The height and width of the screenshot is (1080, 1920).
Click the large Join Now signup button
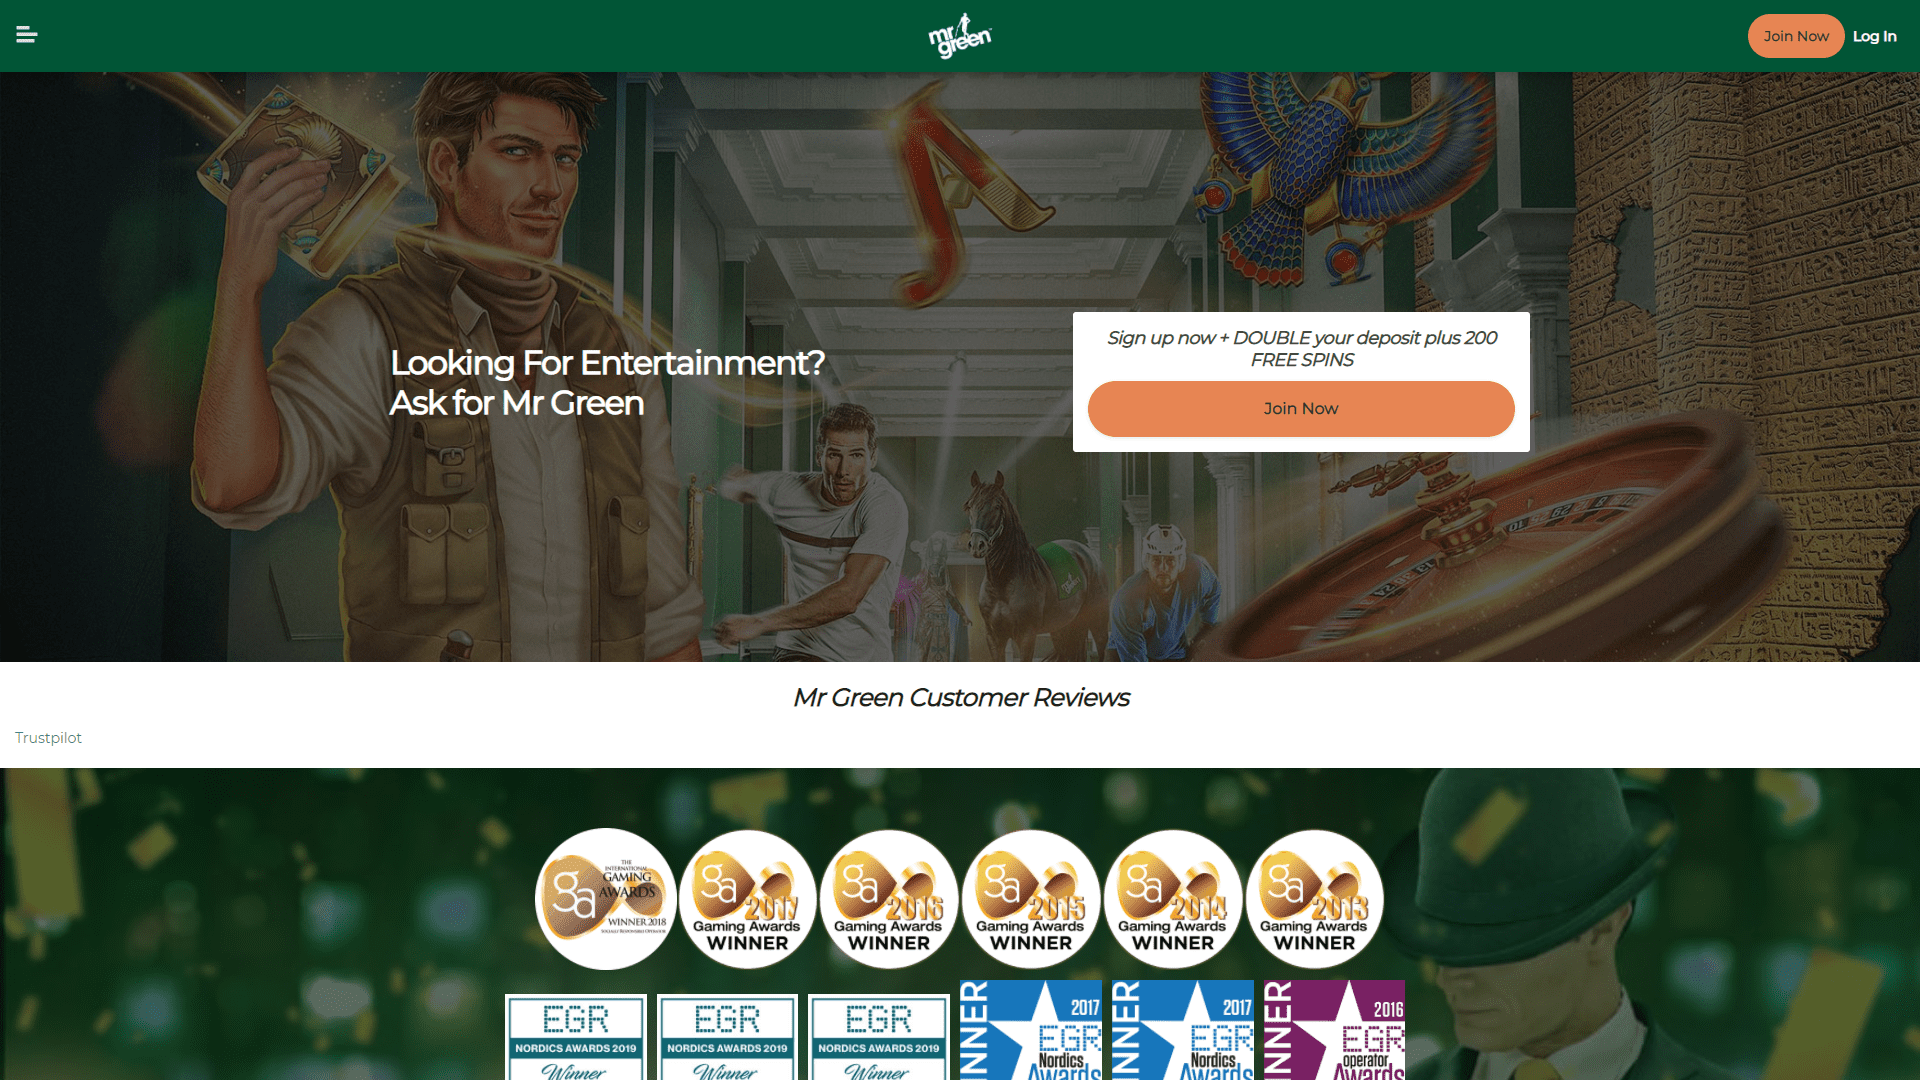(x=1301, y=408)
